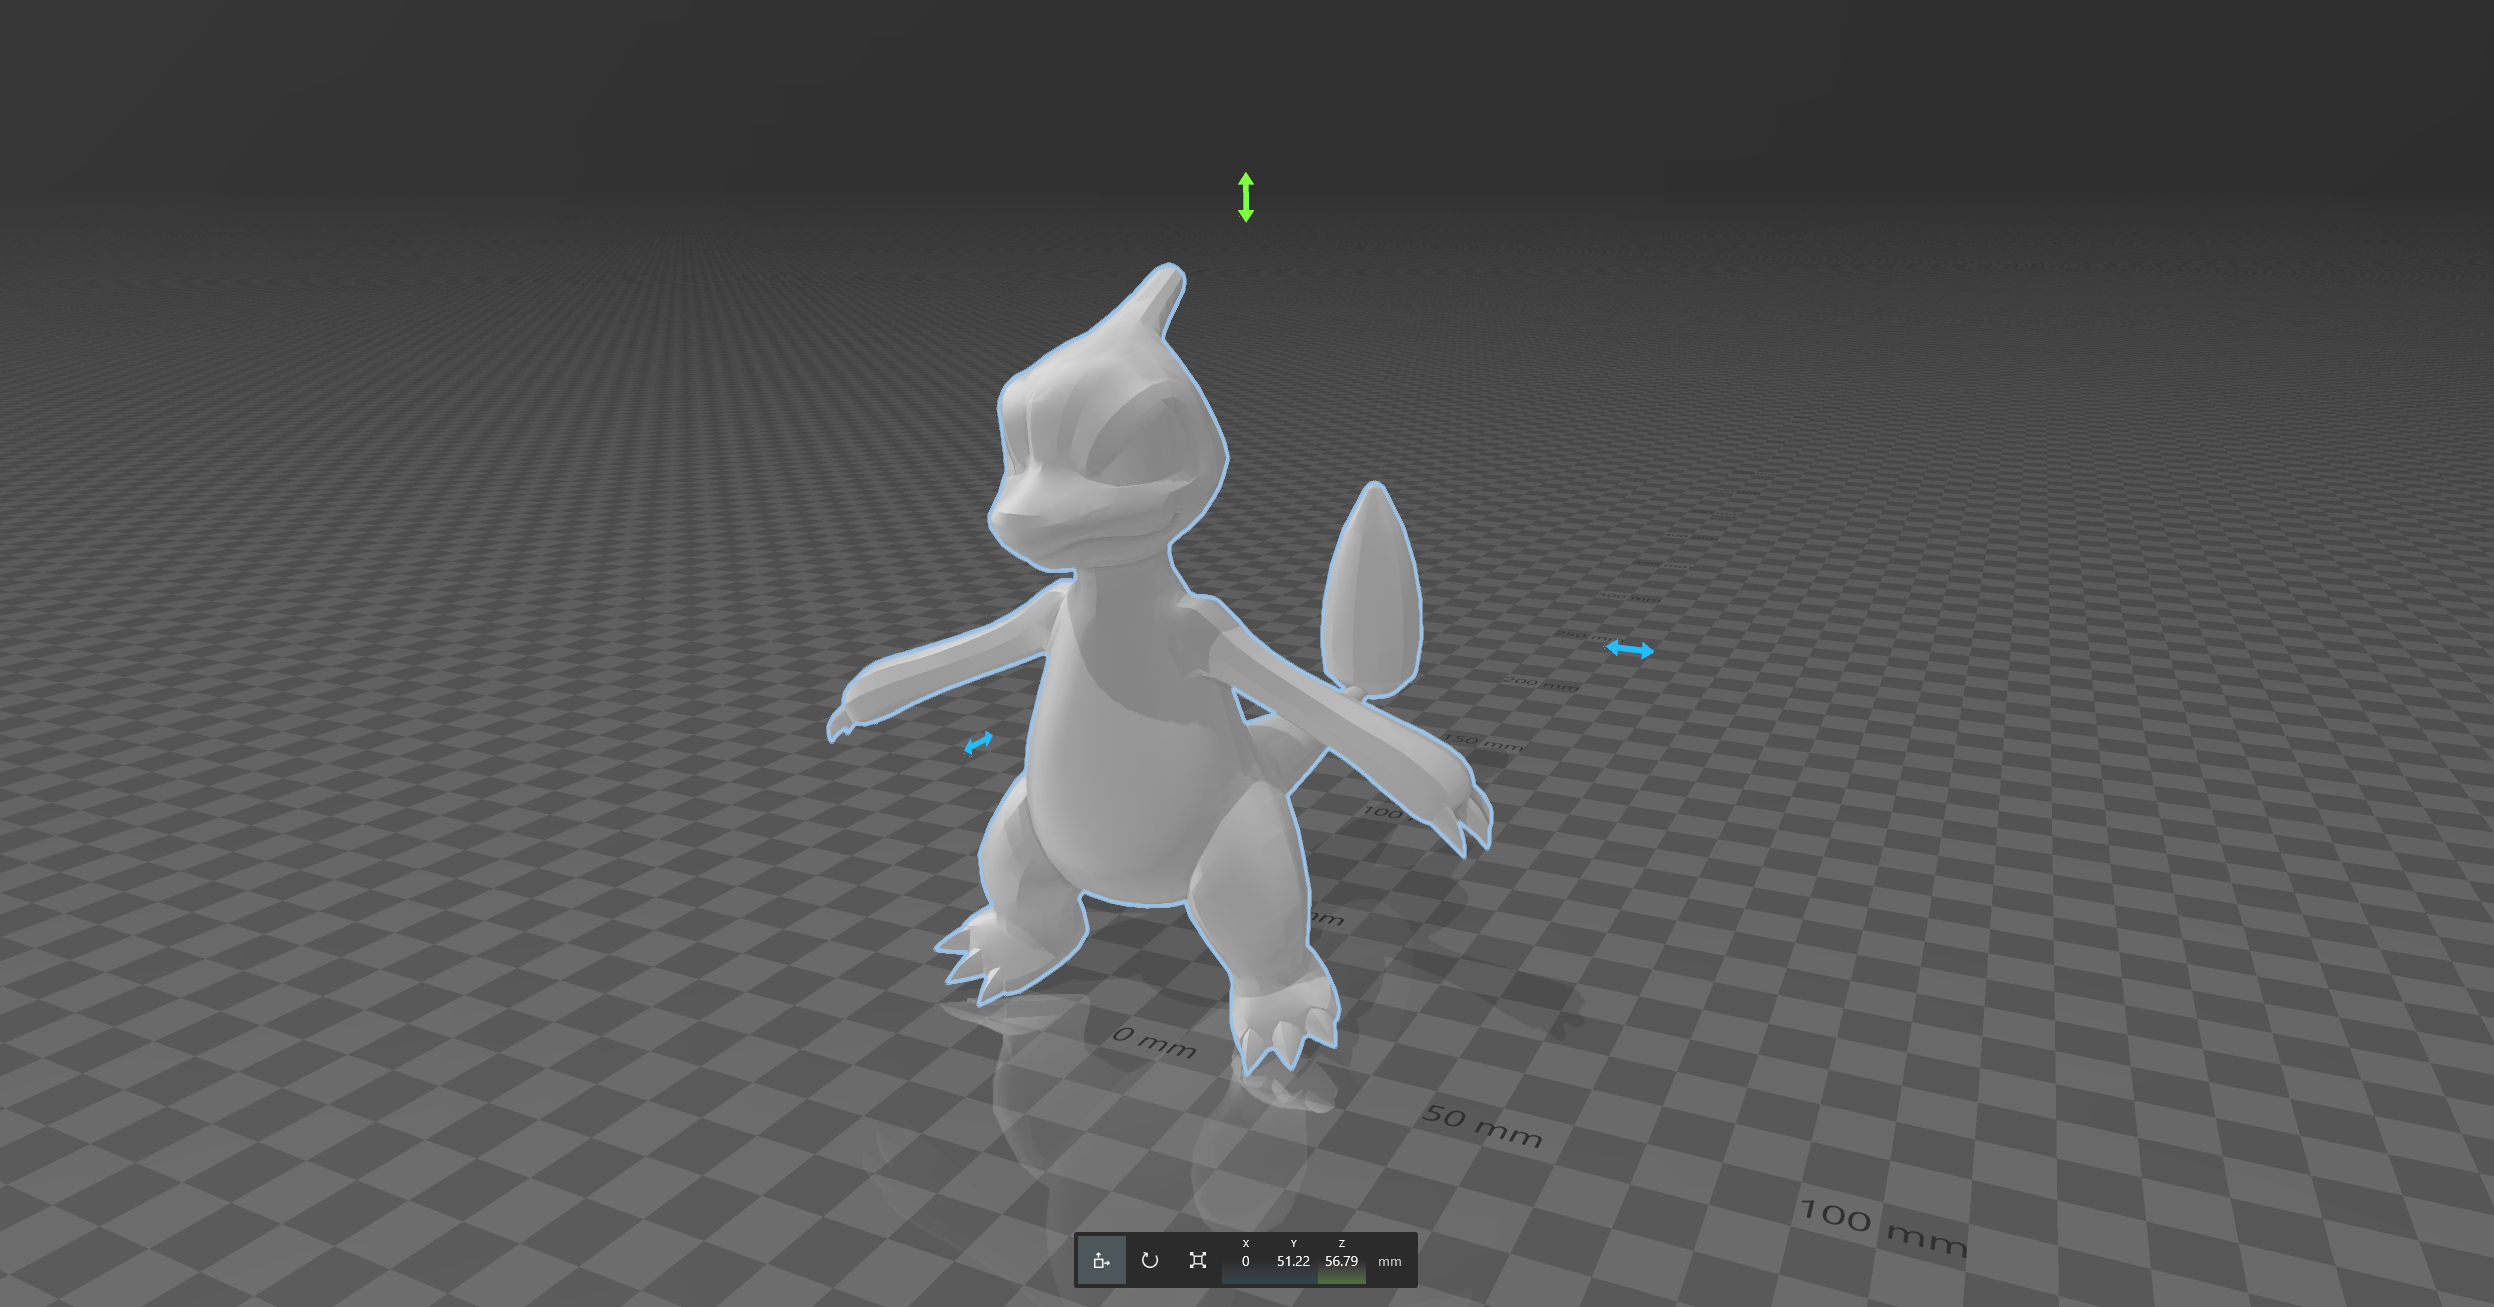Select the Move tool icon

[1101, 1260]
